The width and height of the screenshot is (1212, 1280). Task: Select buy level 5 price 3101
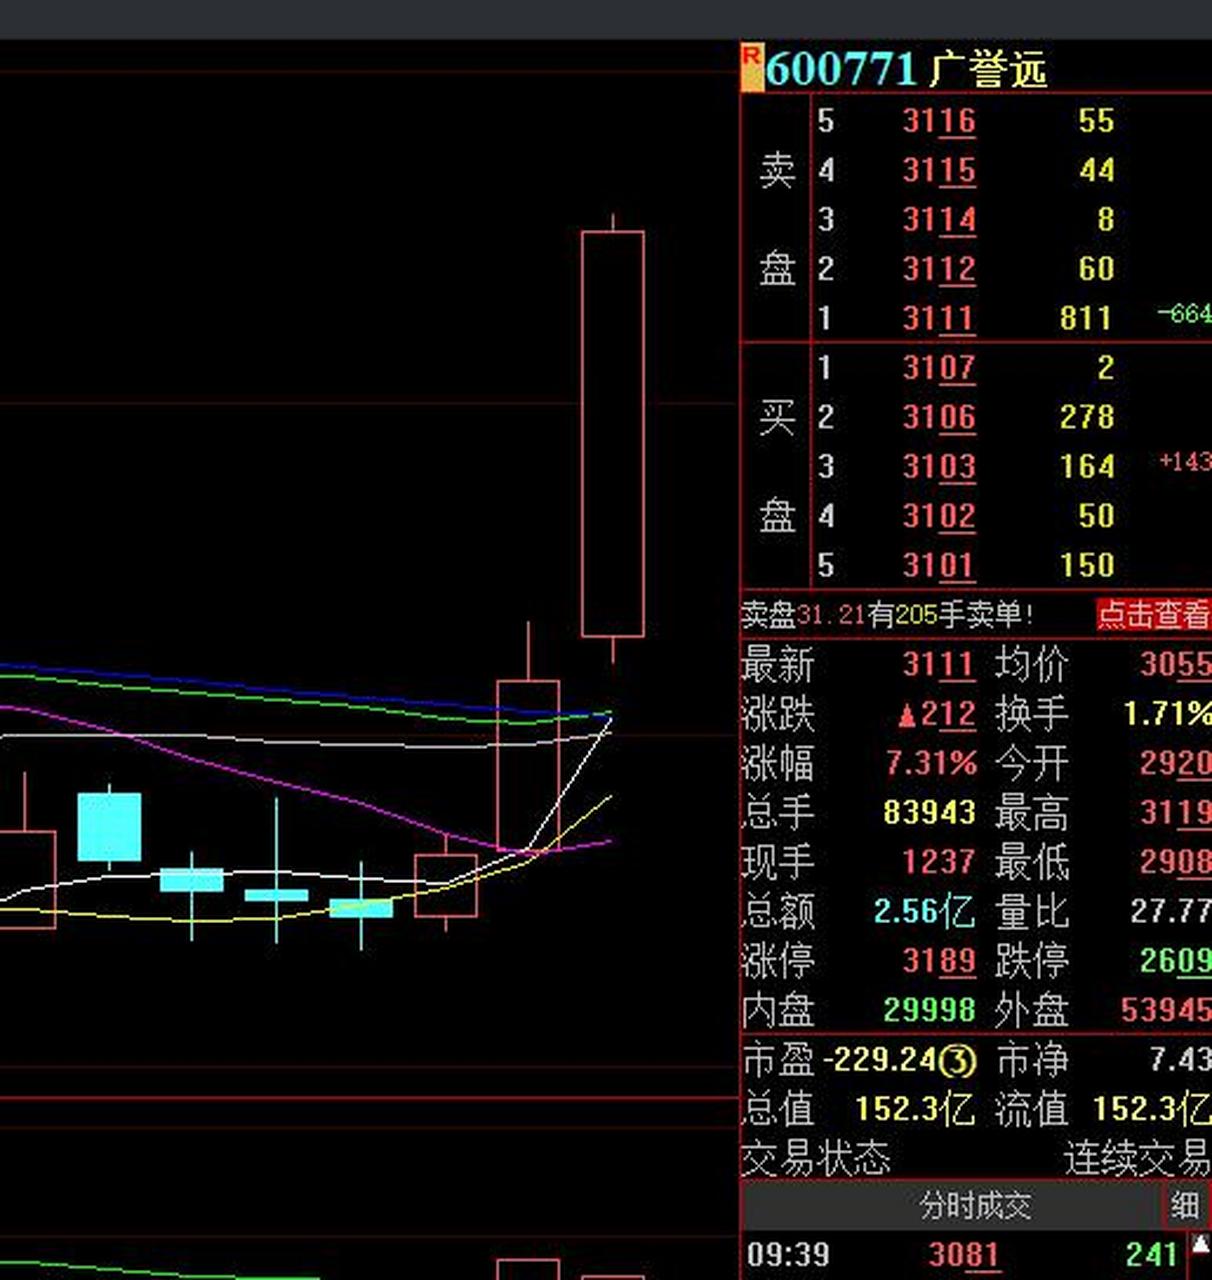coord(938,566)
